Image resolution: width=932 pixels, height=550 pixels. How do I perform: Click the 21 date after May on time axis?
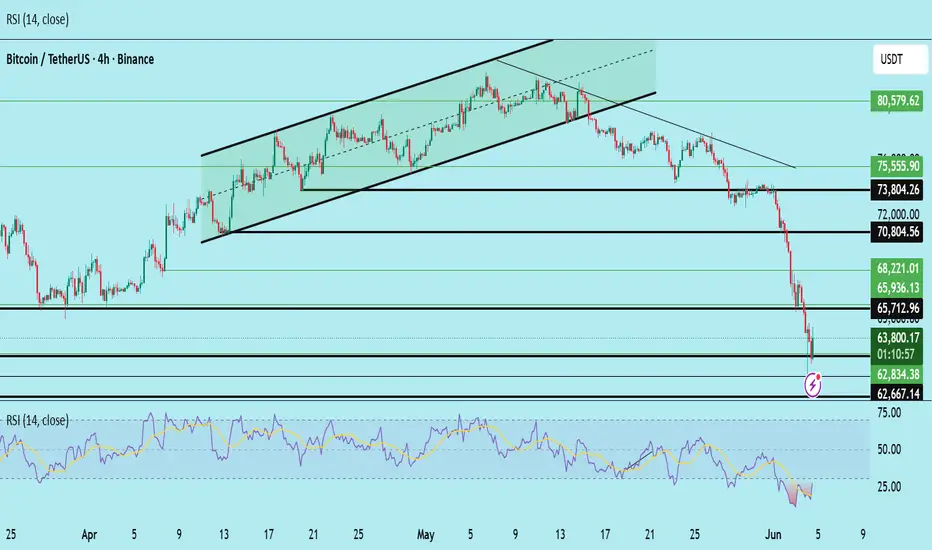650,535
